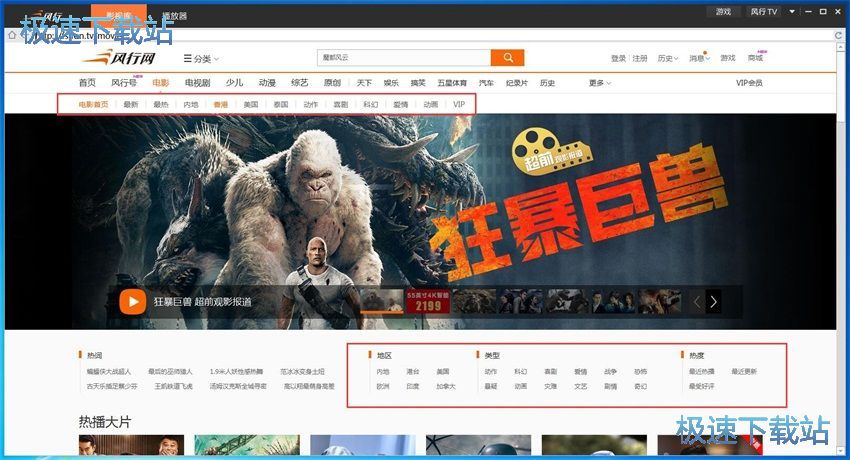Open the 五星体育 nav item
Screen dimensions: 850x460
tap(452, 83)
